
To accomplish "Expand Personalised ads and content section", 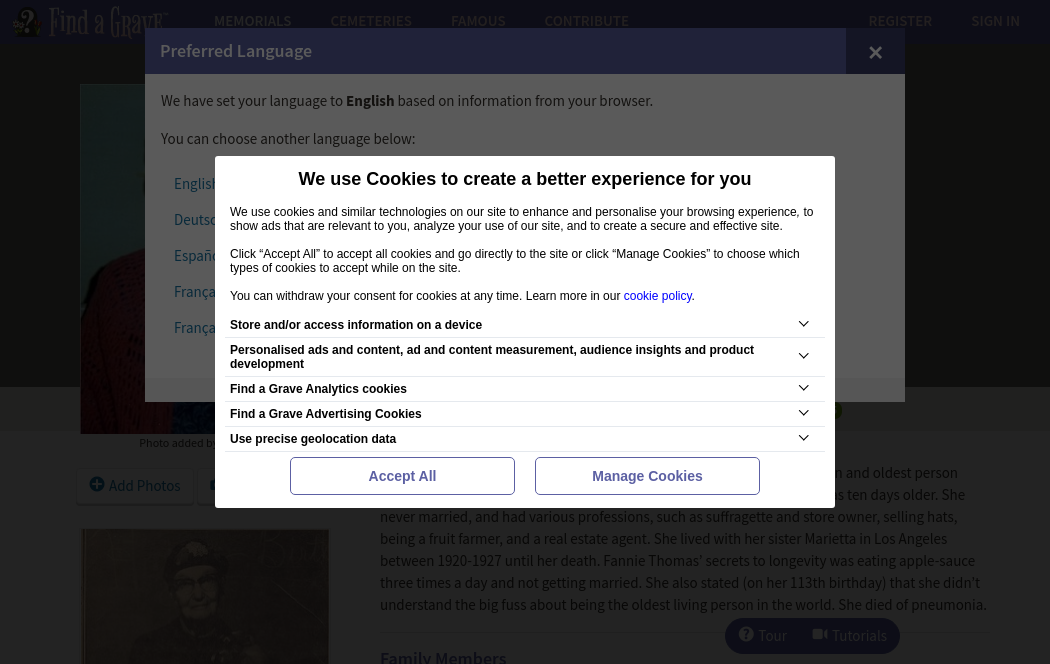I will (803, 357).
